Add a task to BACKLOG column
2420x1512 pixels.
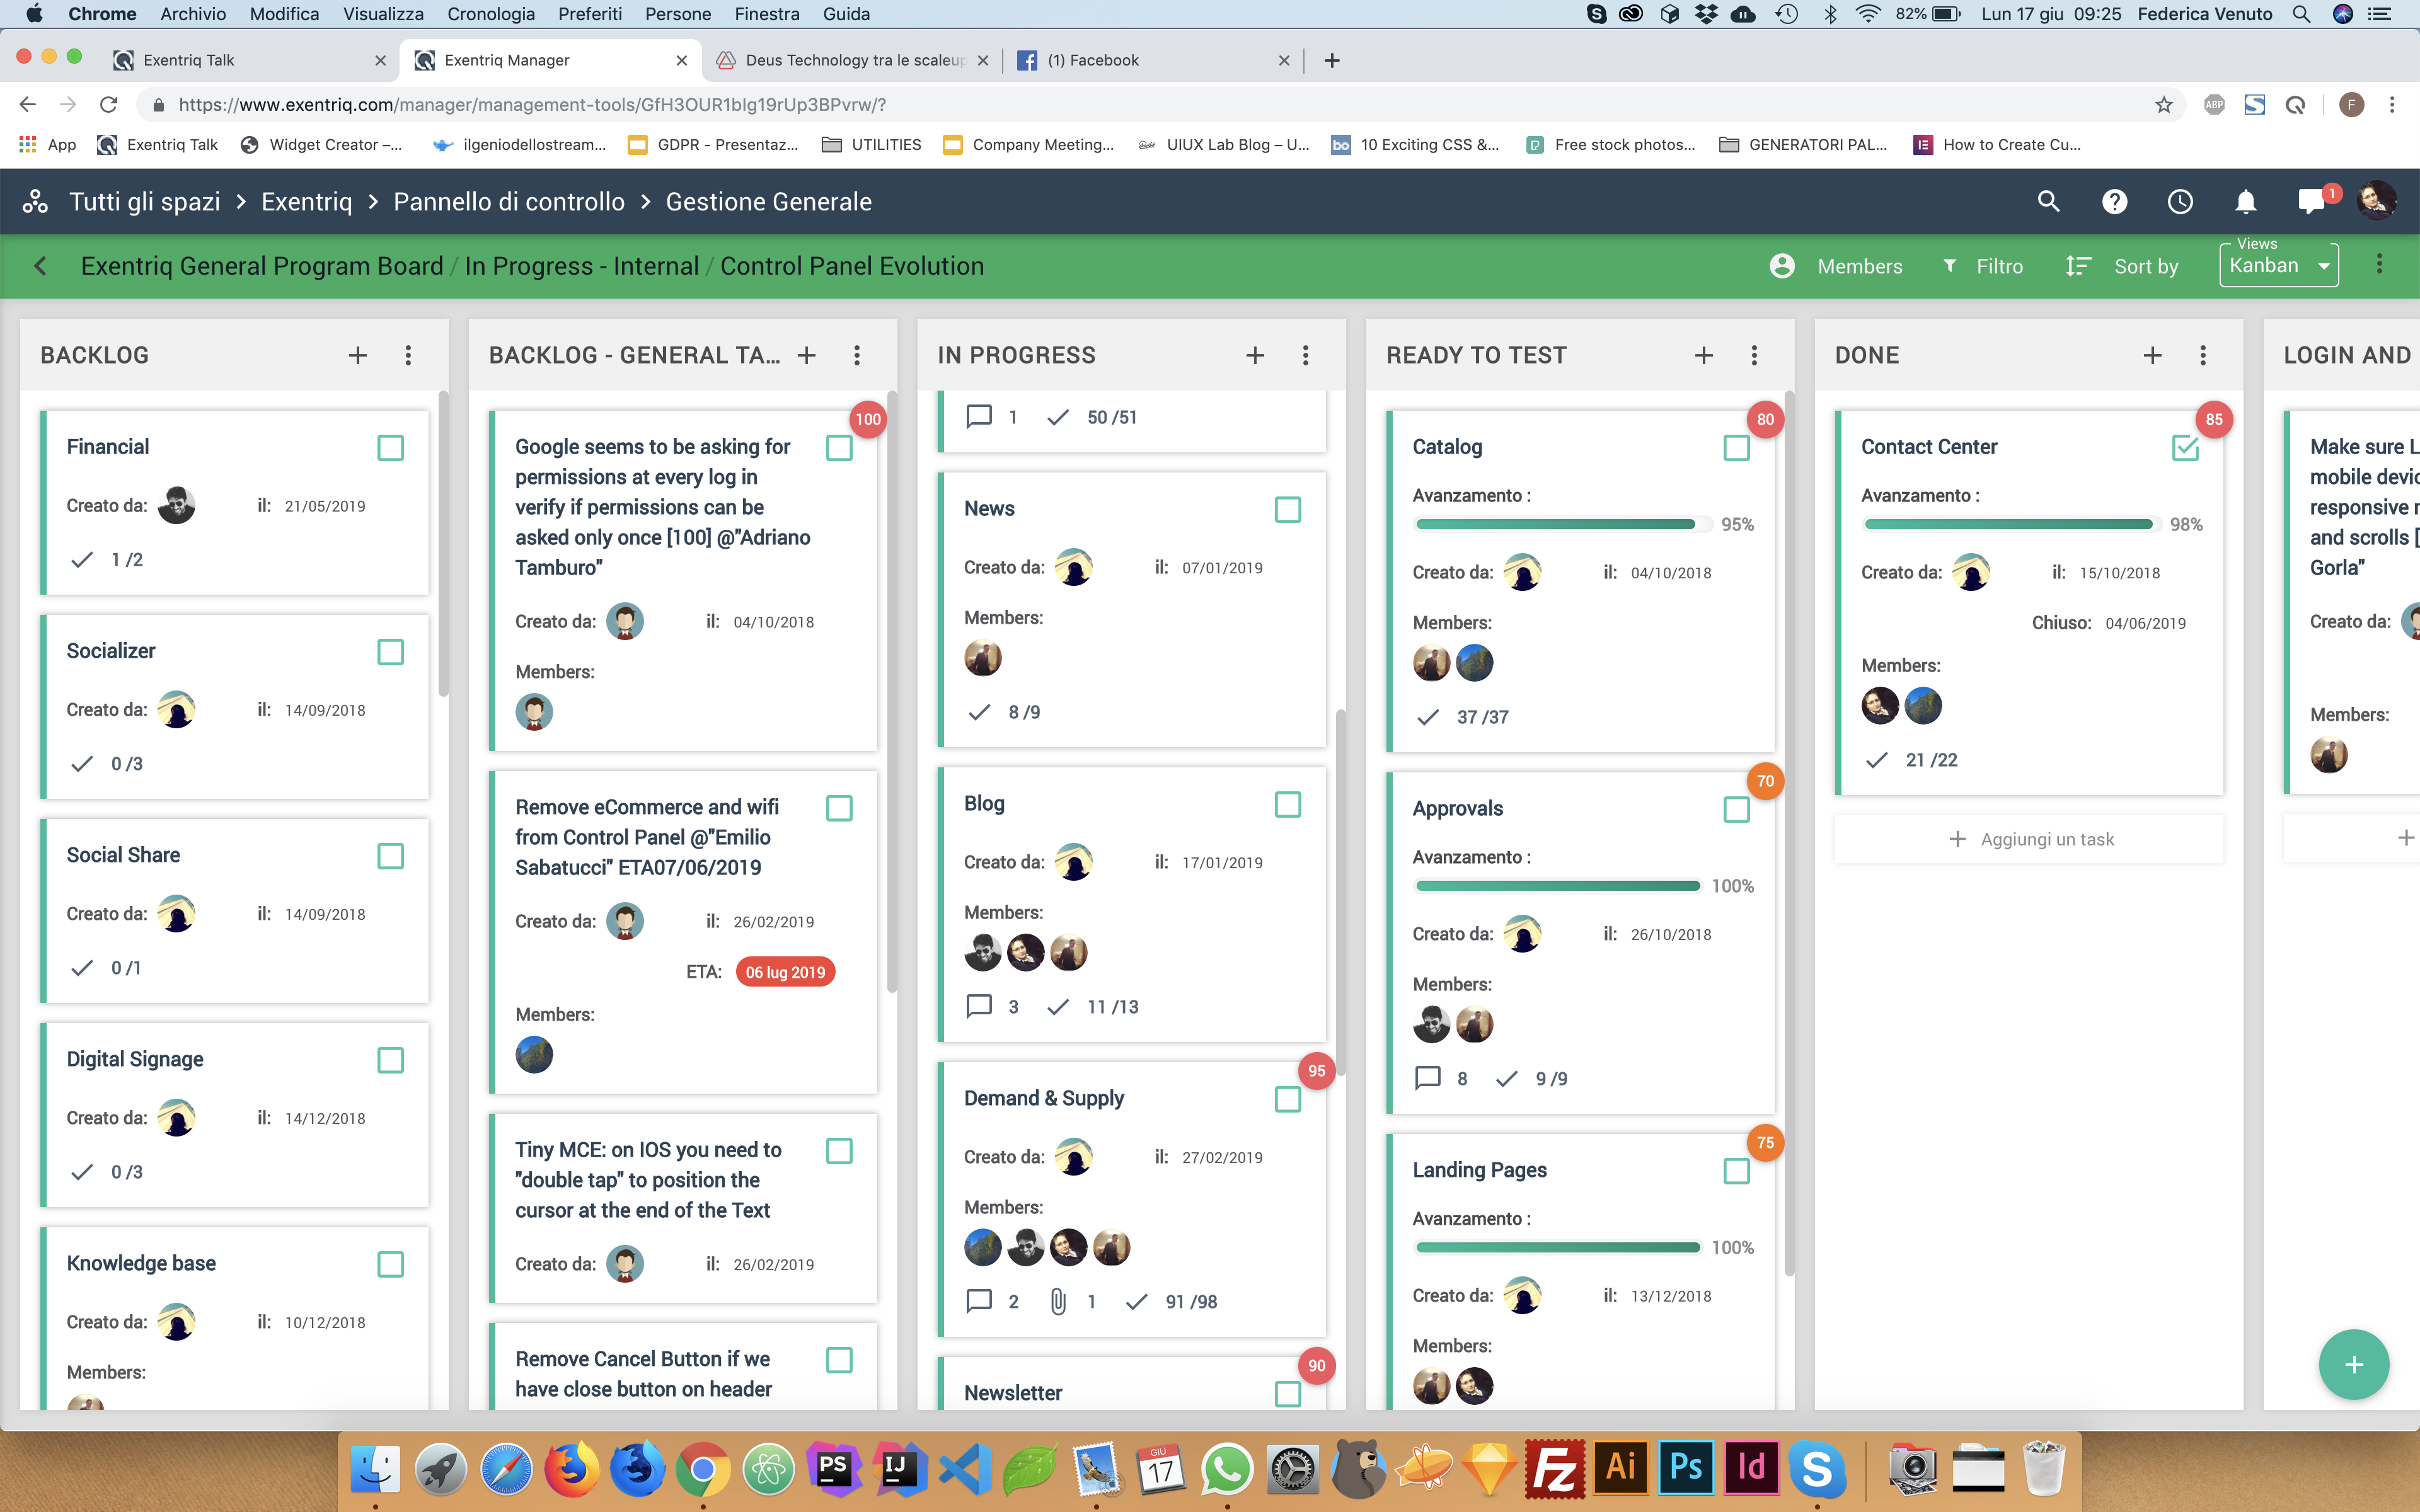click(358, 355)
